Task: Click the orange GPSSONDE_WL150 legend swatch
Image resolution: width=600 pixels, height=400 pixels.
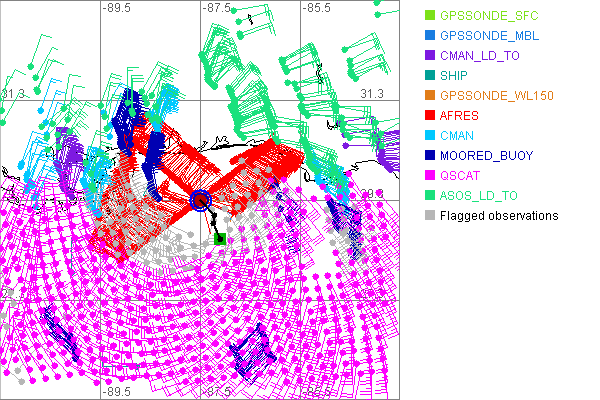Action: pos(430,96)
